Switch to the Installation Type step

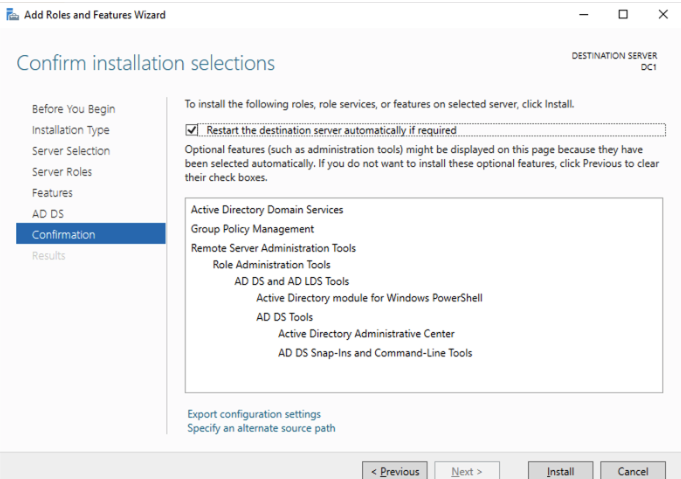[x=70, y=130]
